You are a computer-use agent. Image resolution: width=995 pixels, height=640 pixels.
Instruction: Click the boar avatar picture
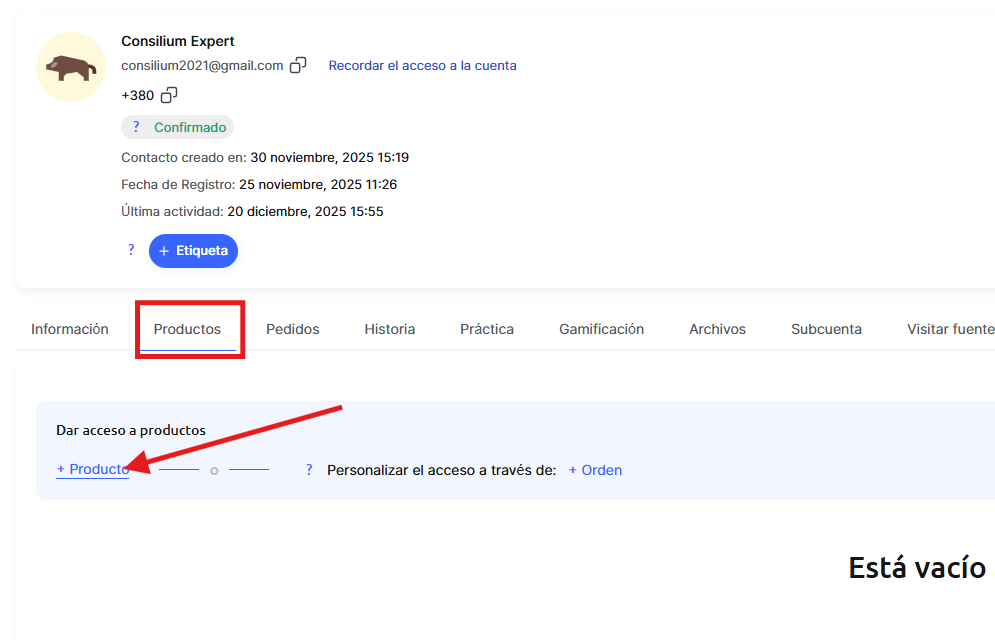click(71, 67)
